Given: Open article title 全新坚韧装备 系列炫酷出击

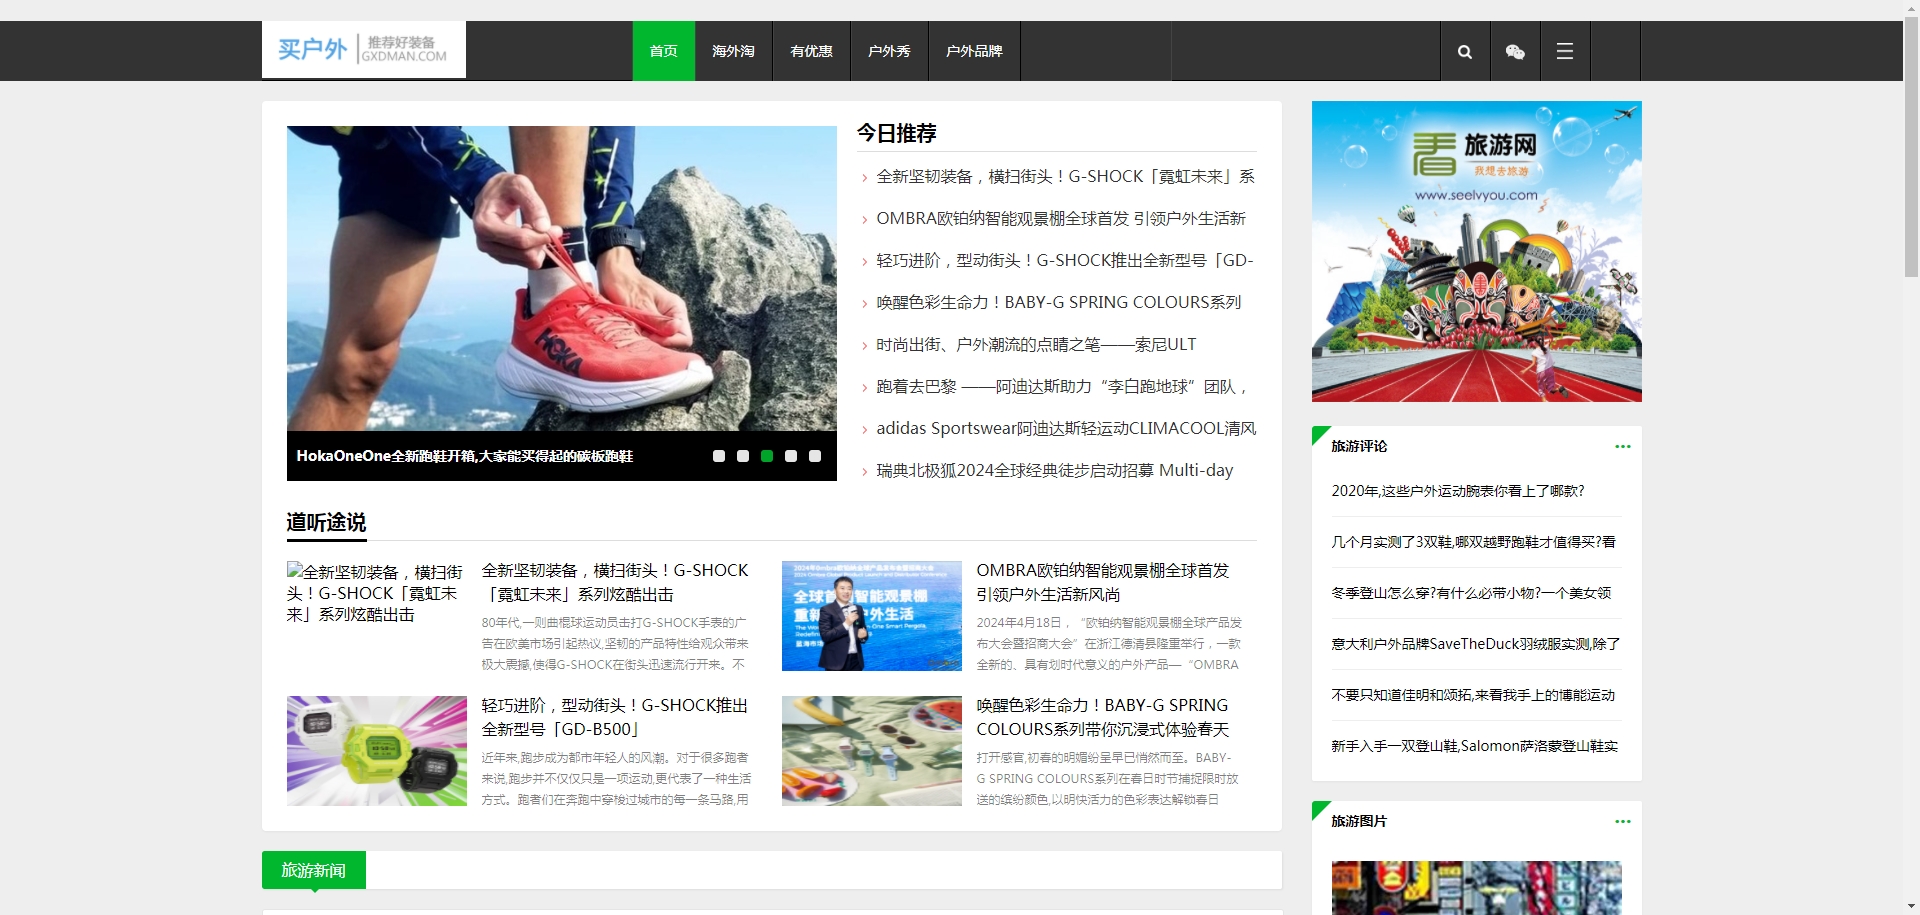Looking at the screenshot, I should [x=615, y=582].
